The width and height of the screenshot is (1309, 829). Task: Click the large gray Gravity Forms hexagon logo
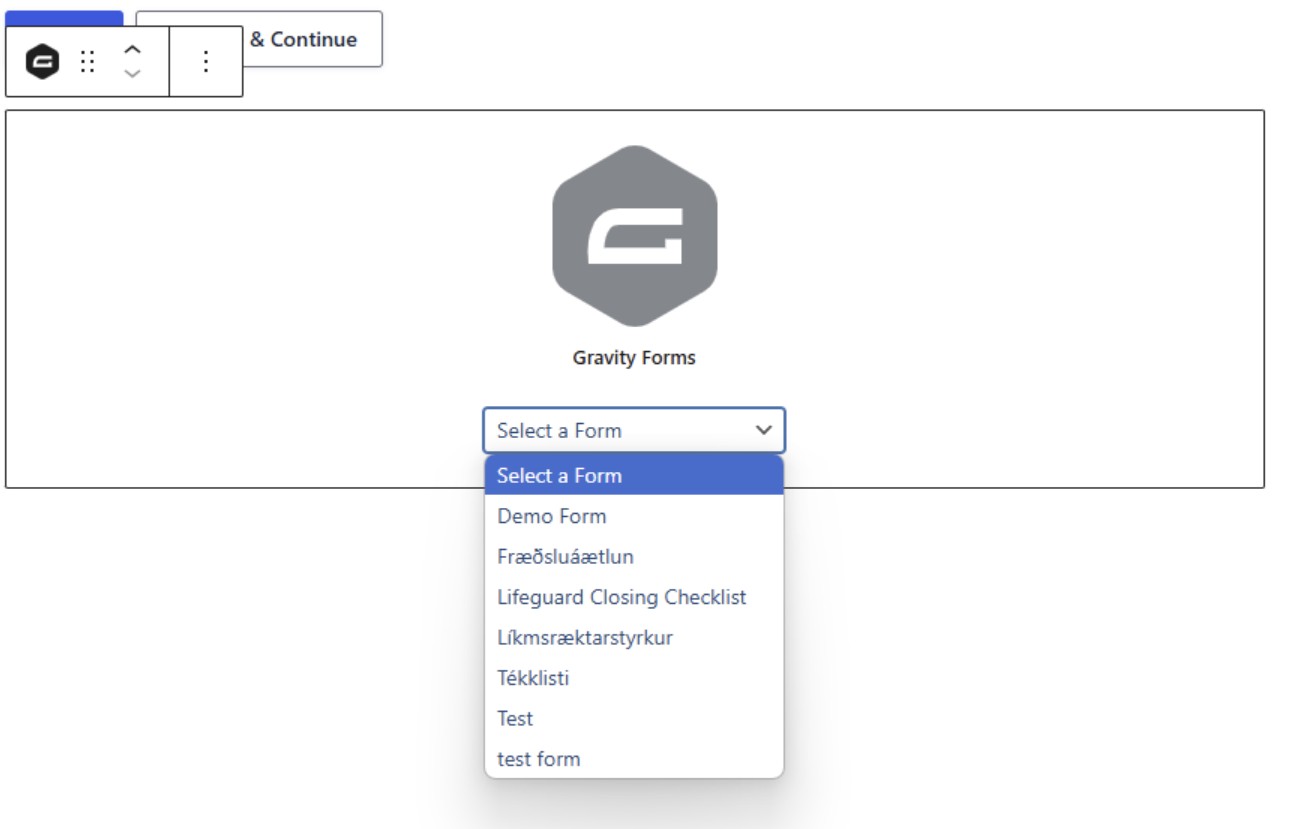635,236
